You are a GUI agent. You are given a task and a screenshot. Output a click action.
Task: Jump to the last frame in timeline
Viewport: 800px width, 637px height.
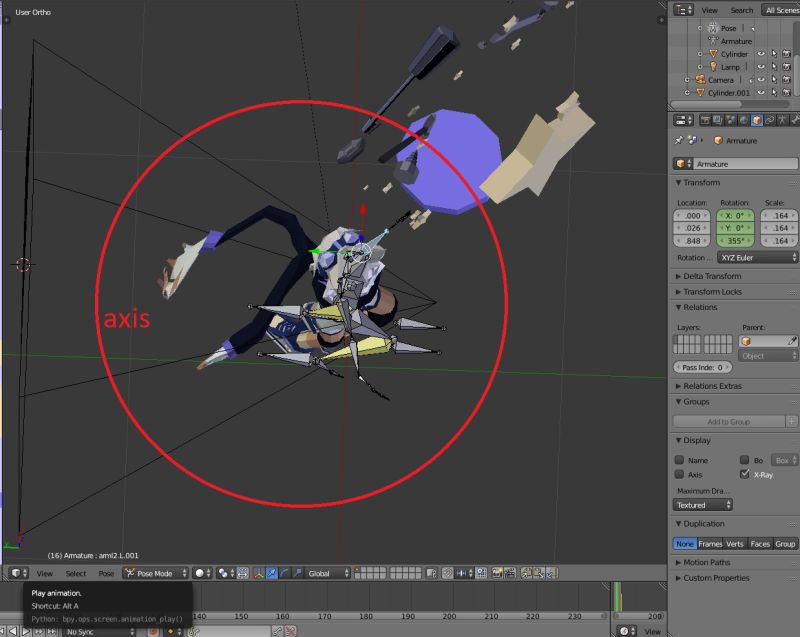point(52,631)
